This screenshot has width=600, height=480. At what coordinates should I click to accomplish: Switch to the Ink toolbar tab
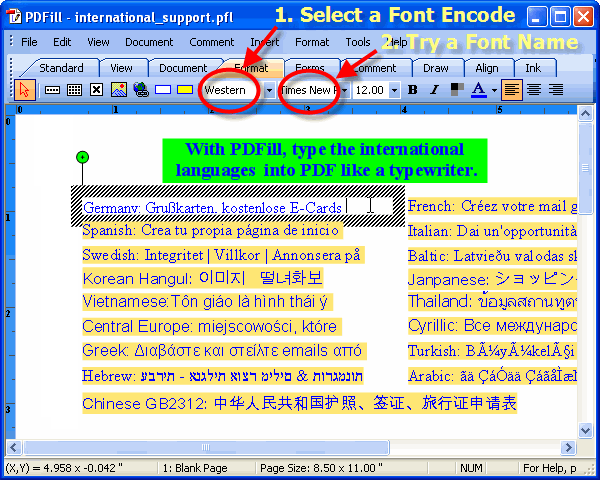click(533, 68)
